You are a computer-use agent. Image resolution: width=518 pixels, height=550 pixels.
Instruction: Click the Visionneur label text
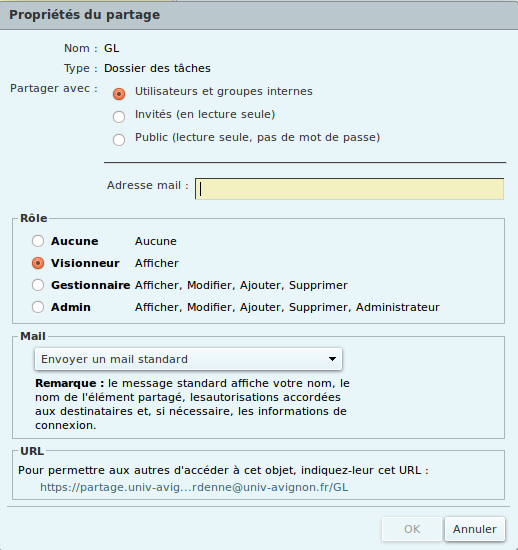point(85,263)
